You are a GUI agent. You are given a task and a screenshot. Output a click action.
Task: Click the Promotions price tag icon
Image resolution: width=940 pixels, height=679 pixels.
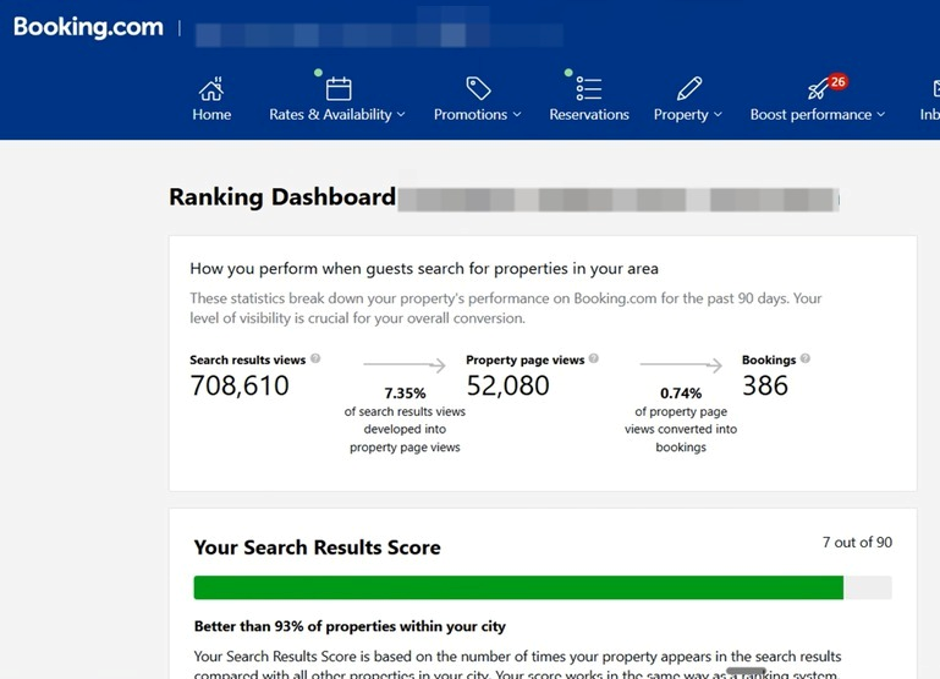point(478,88)
